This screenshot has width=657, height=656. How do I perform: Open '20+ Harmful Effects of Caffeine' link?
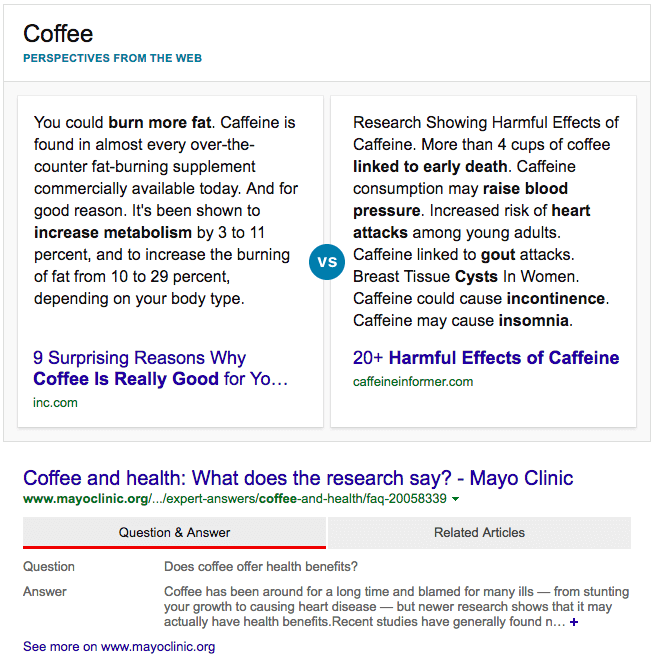pyautogui.click(x=485, y=358)
